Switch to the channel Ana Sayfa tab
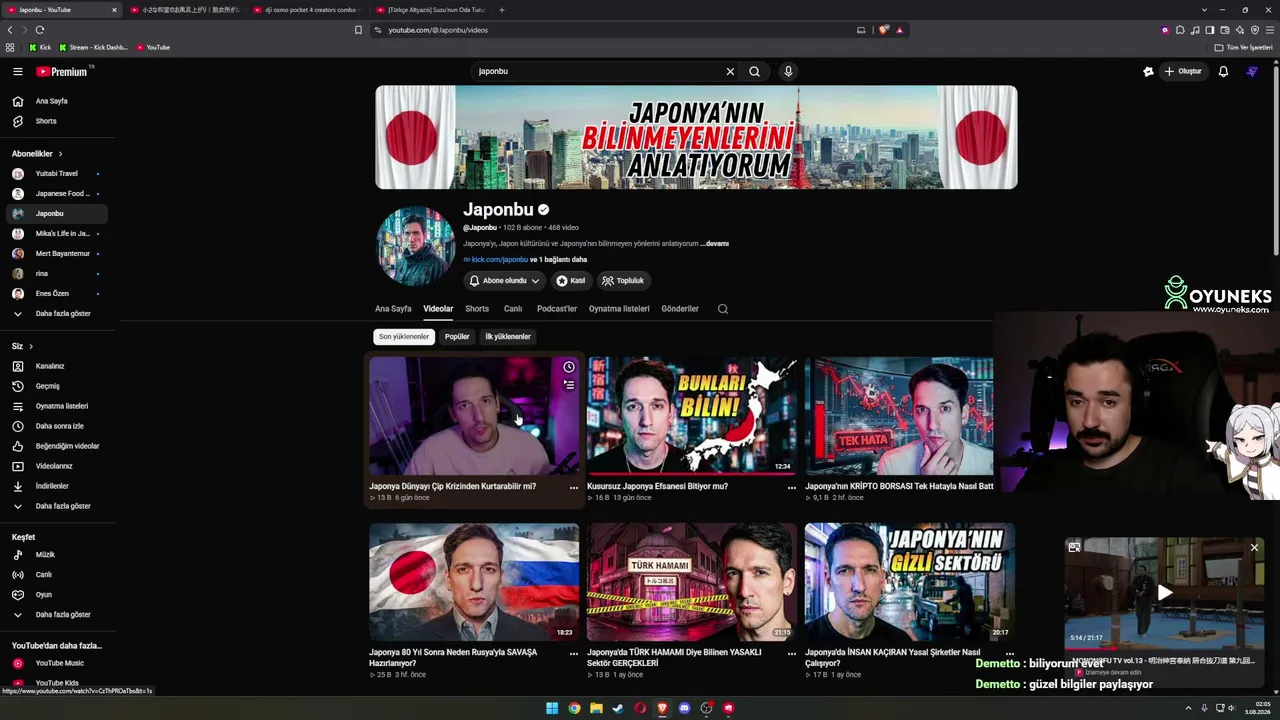 click(x=393, y=309)
